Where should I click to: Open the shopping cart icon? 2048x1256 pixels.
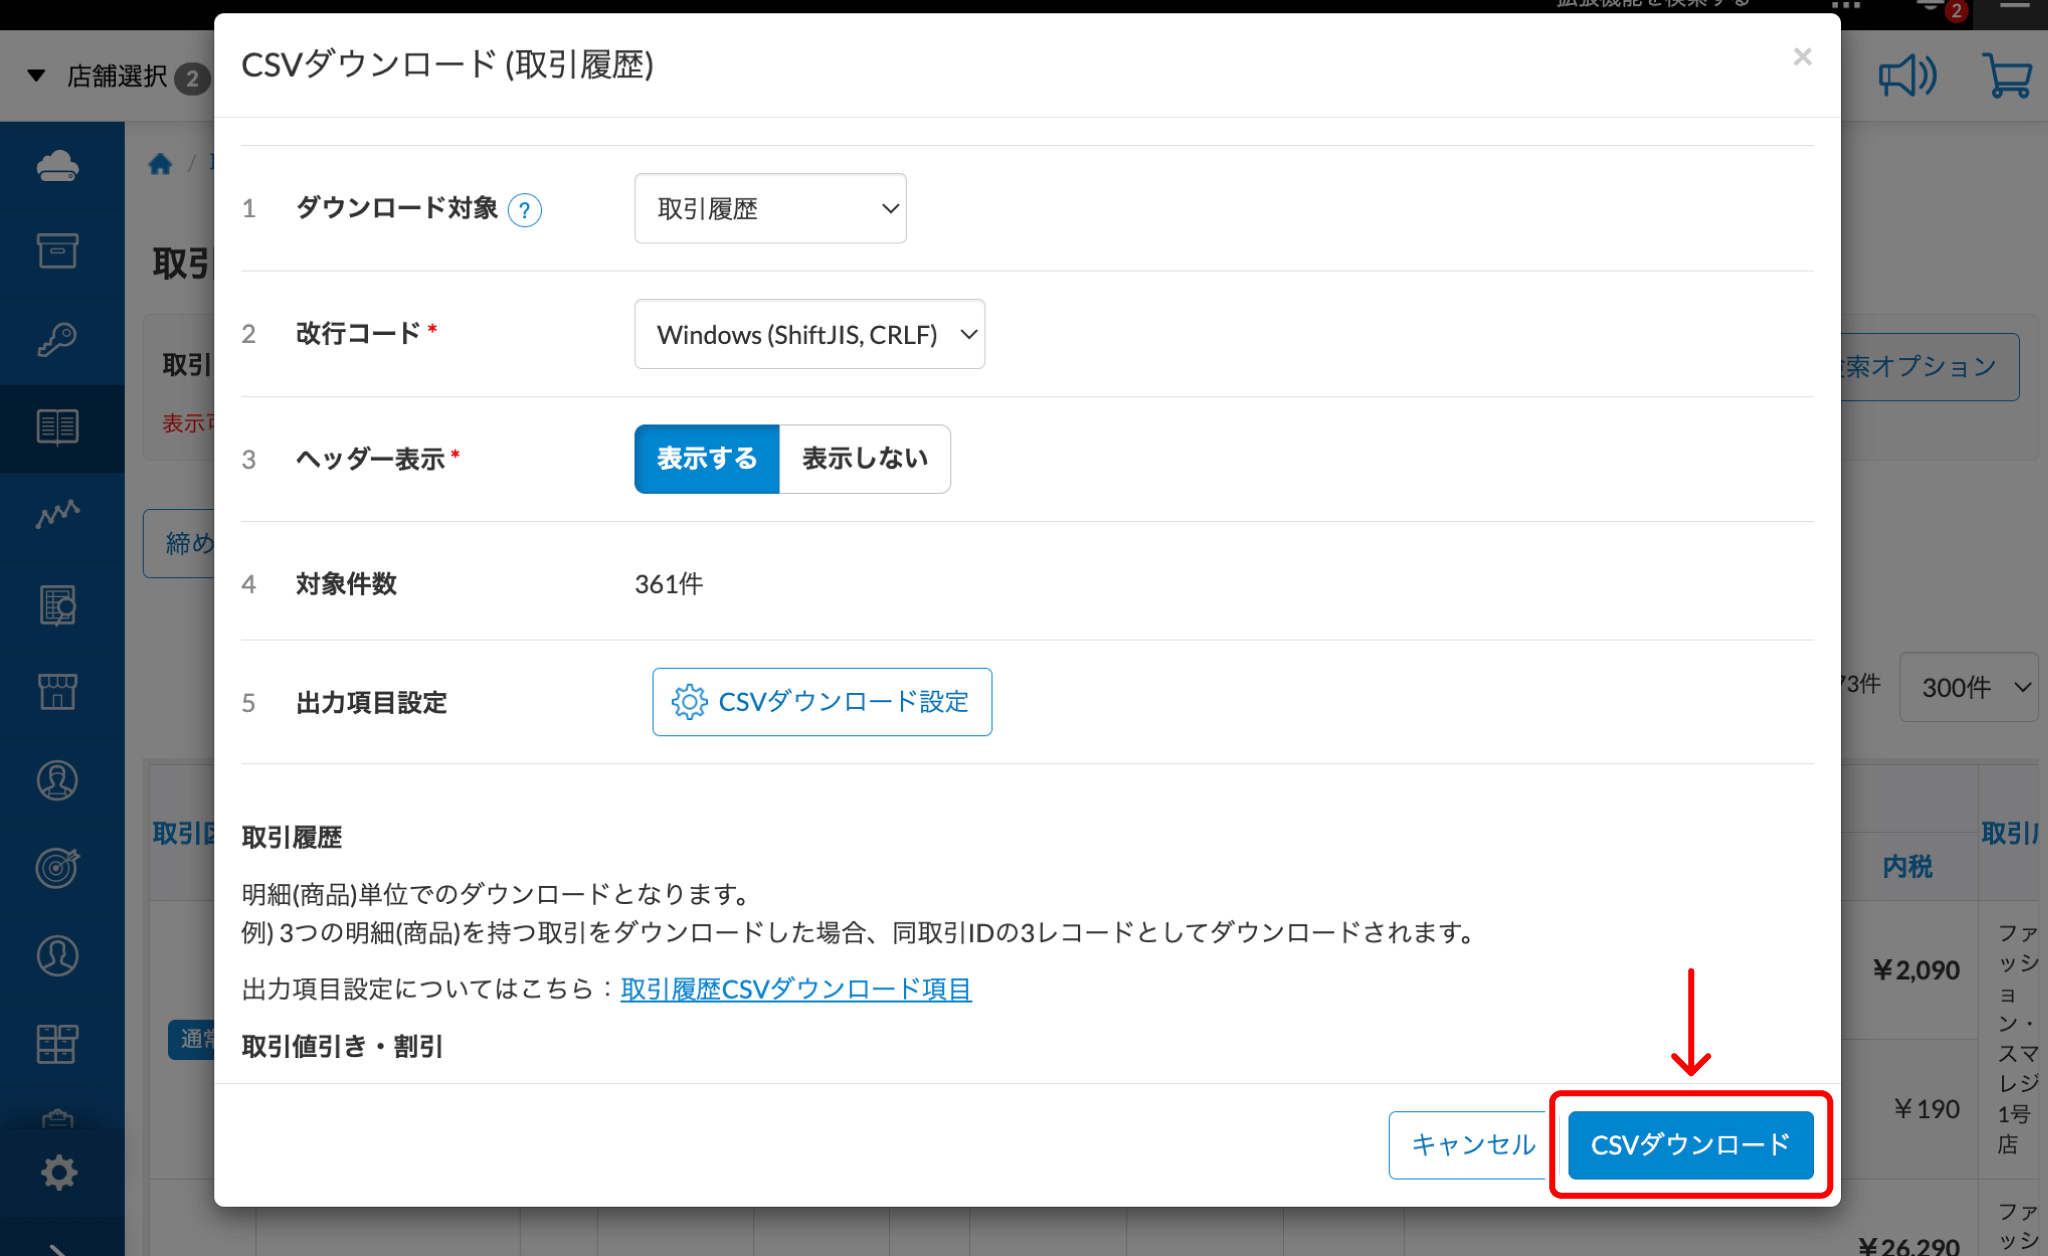2006,76
